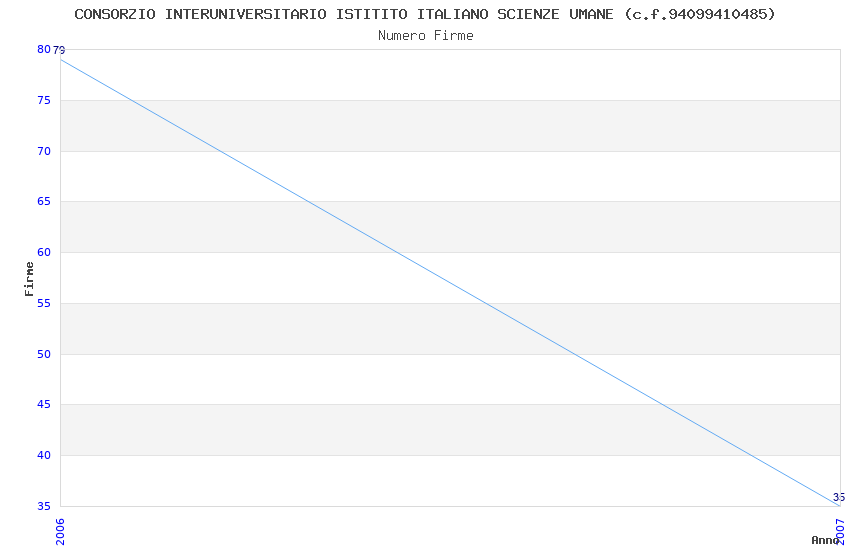This screenshot has width=850, height=550.
Task: Select the 'Numero Firme' subtitle
Action: click(426, 36)
